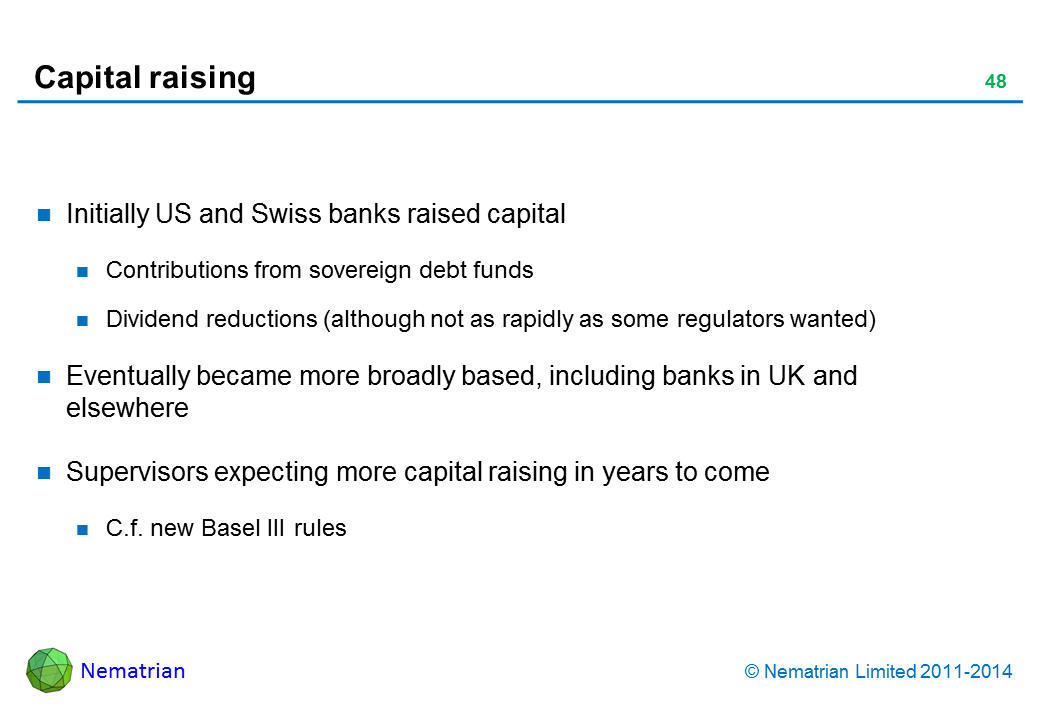
Task: Click the 'Contributions from sovereign debt funds' line
Action: [319, 270]
